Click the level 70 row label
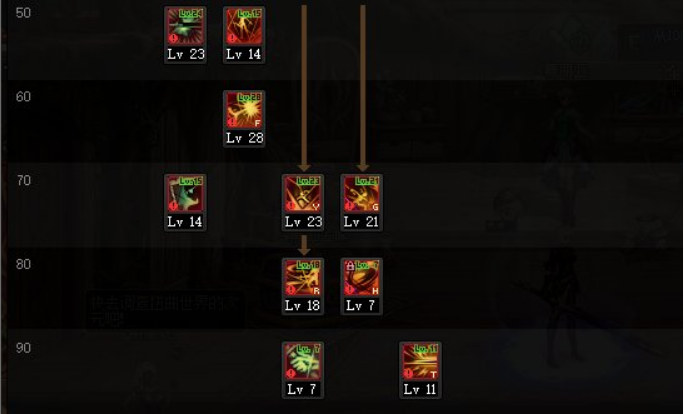 click(23, 181)
